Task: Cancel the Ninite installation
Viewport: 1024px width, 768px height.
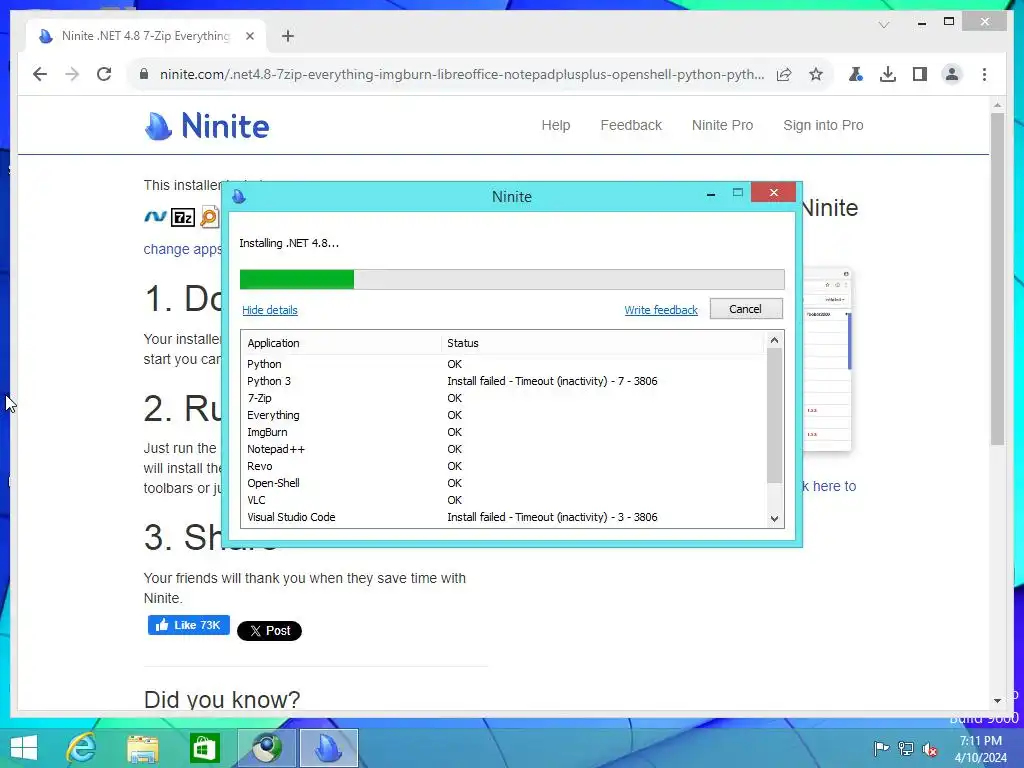Action: [x=746, y=309]
